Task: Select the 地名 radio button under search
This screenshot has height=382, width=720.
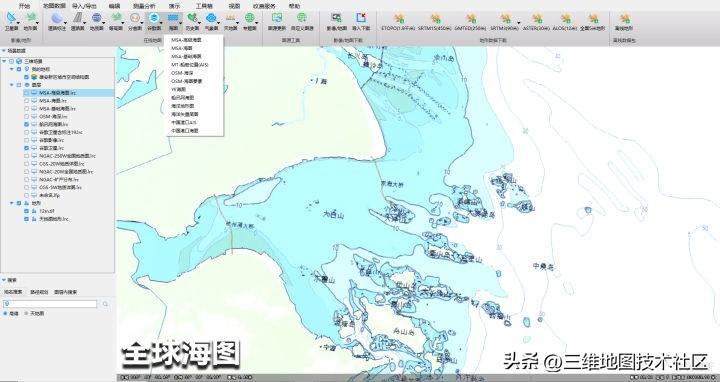Action: [x=5, y=314]
